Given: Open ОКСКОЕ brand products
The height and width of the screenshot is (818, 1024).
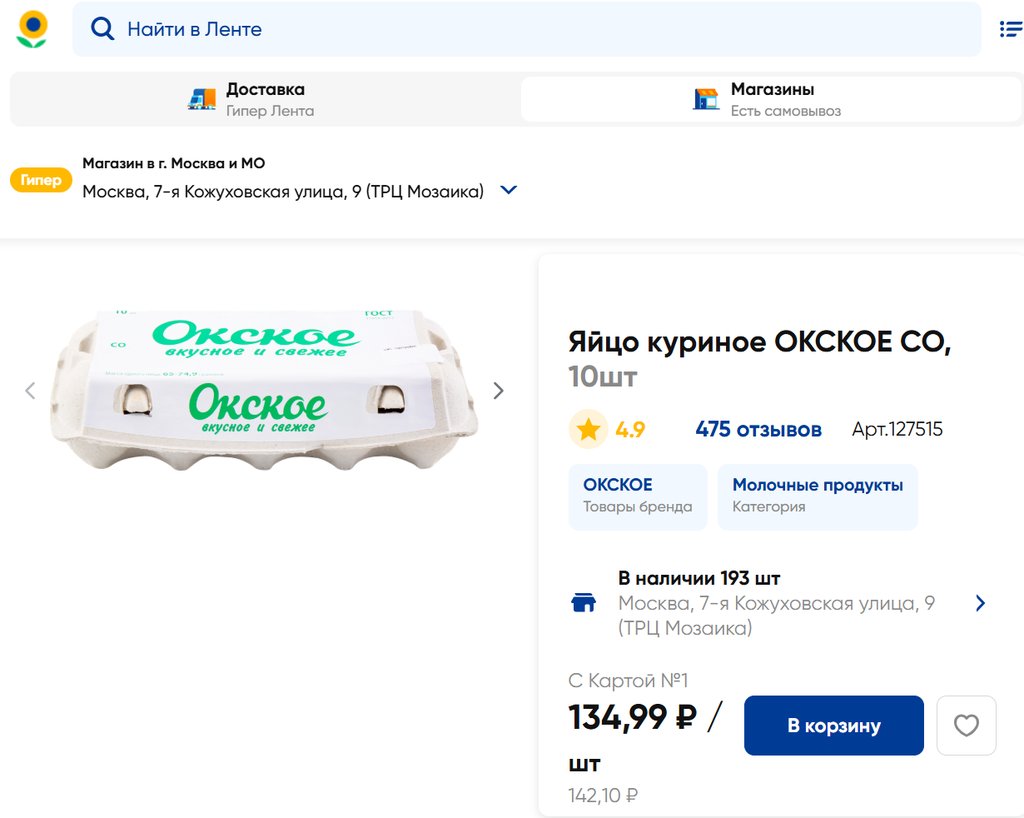Looking at the screenshot, I should pyautogui.click(x=637, y=496).
